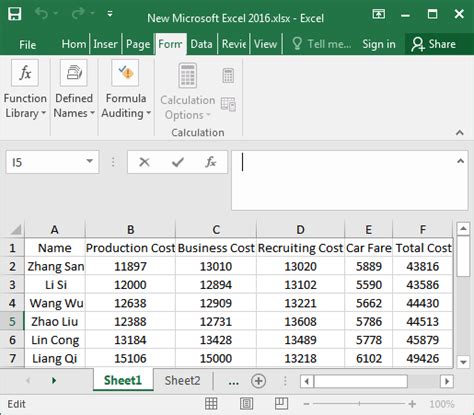Click the Redo arrow in the title bar

[x=78, y=14]
